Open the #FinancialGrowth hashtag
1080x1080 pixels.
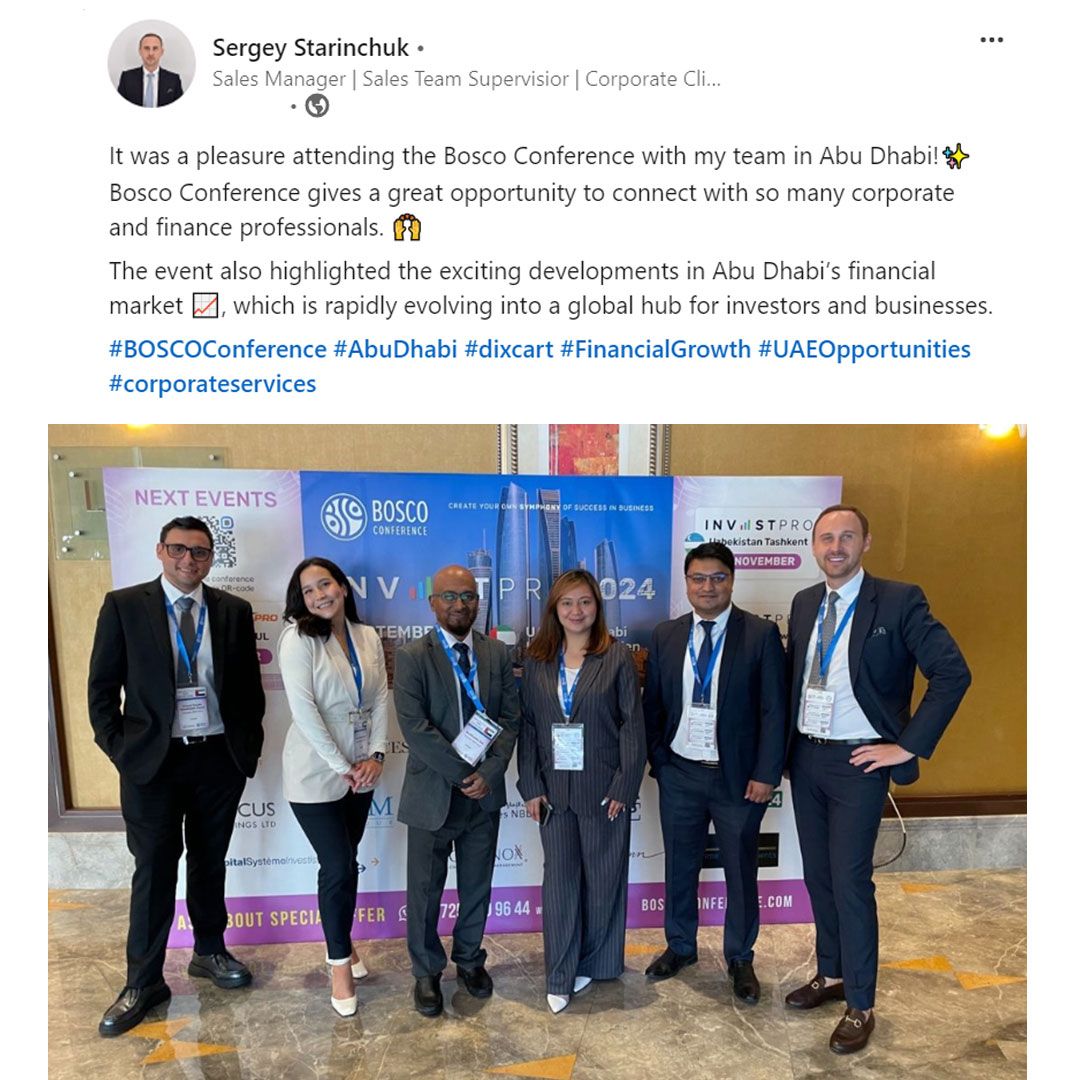[x=655, y=349]
